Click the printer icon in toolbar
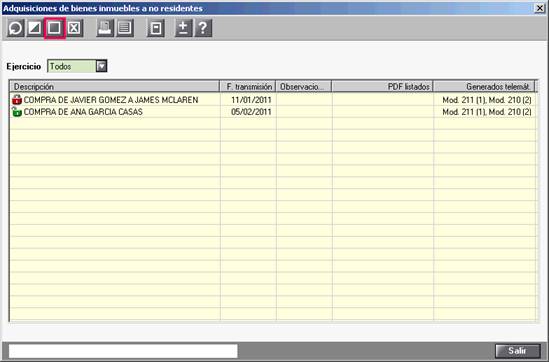Screen dimensions: 549x362 [x=105, y=28]
